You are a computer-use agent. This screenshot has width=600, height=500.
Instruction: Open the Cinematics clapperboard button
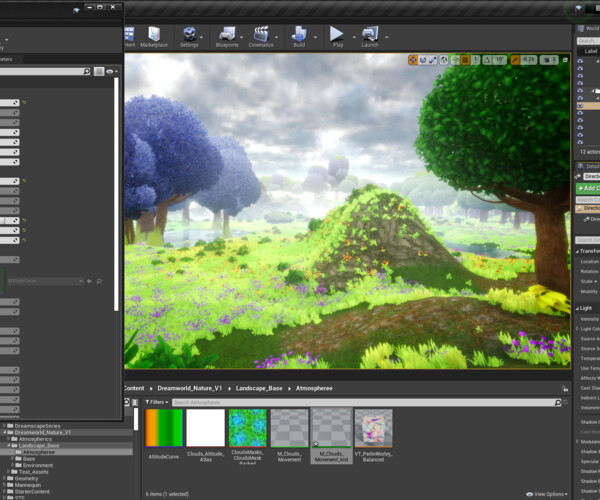pyautogui.click(x=261, y=37)
